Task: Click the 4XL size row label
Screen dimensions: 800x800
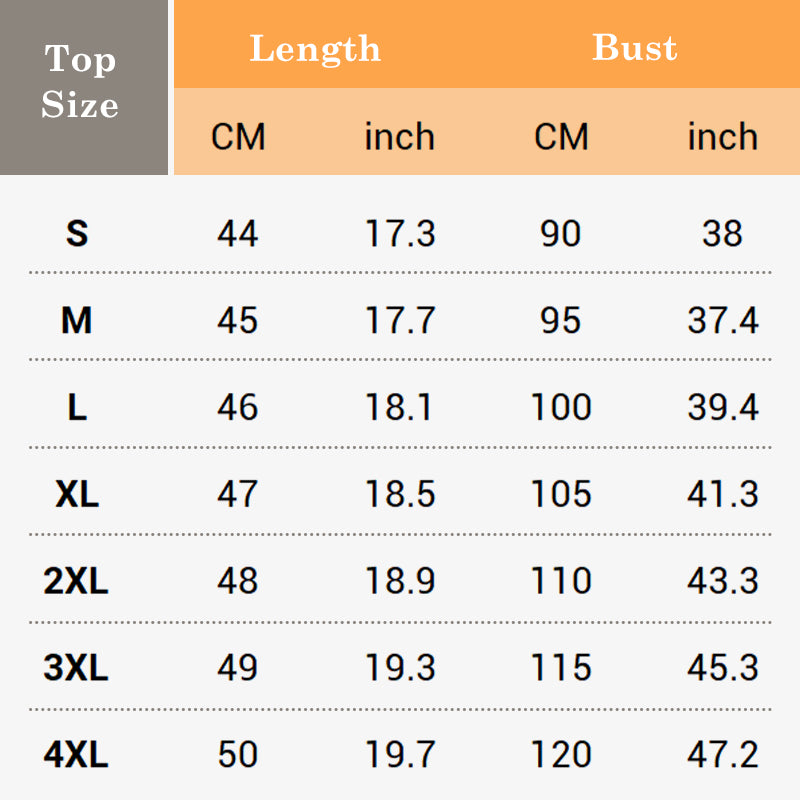Action: pos(76,755)
